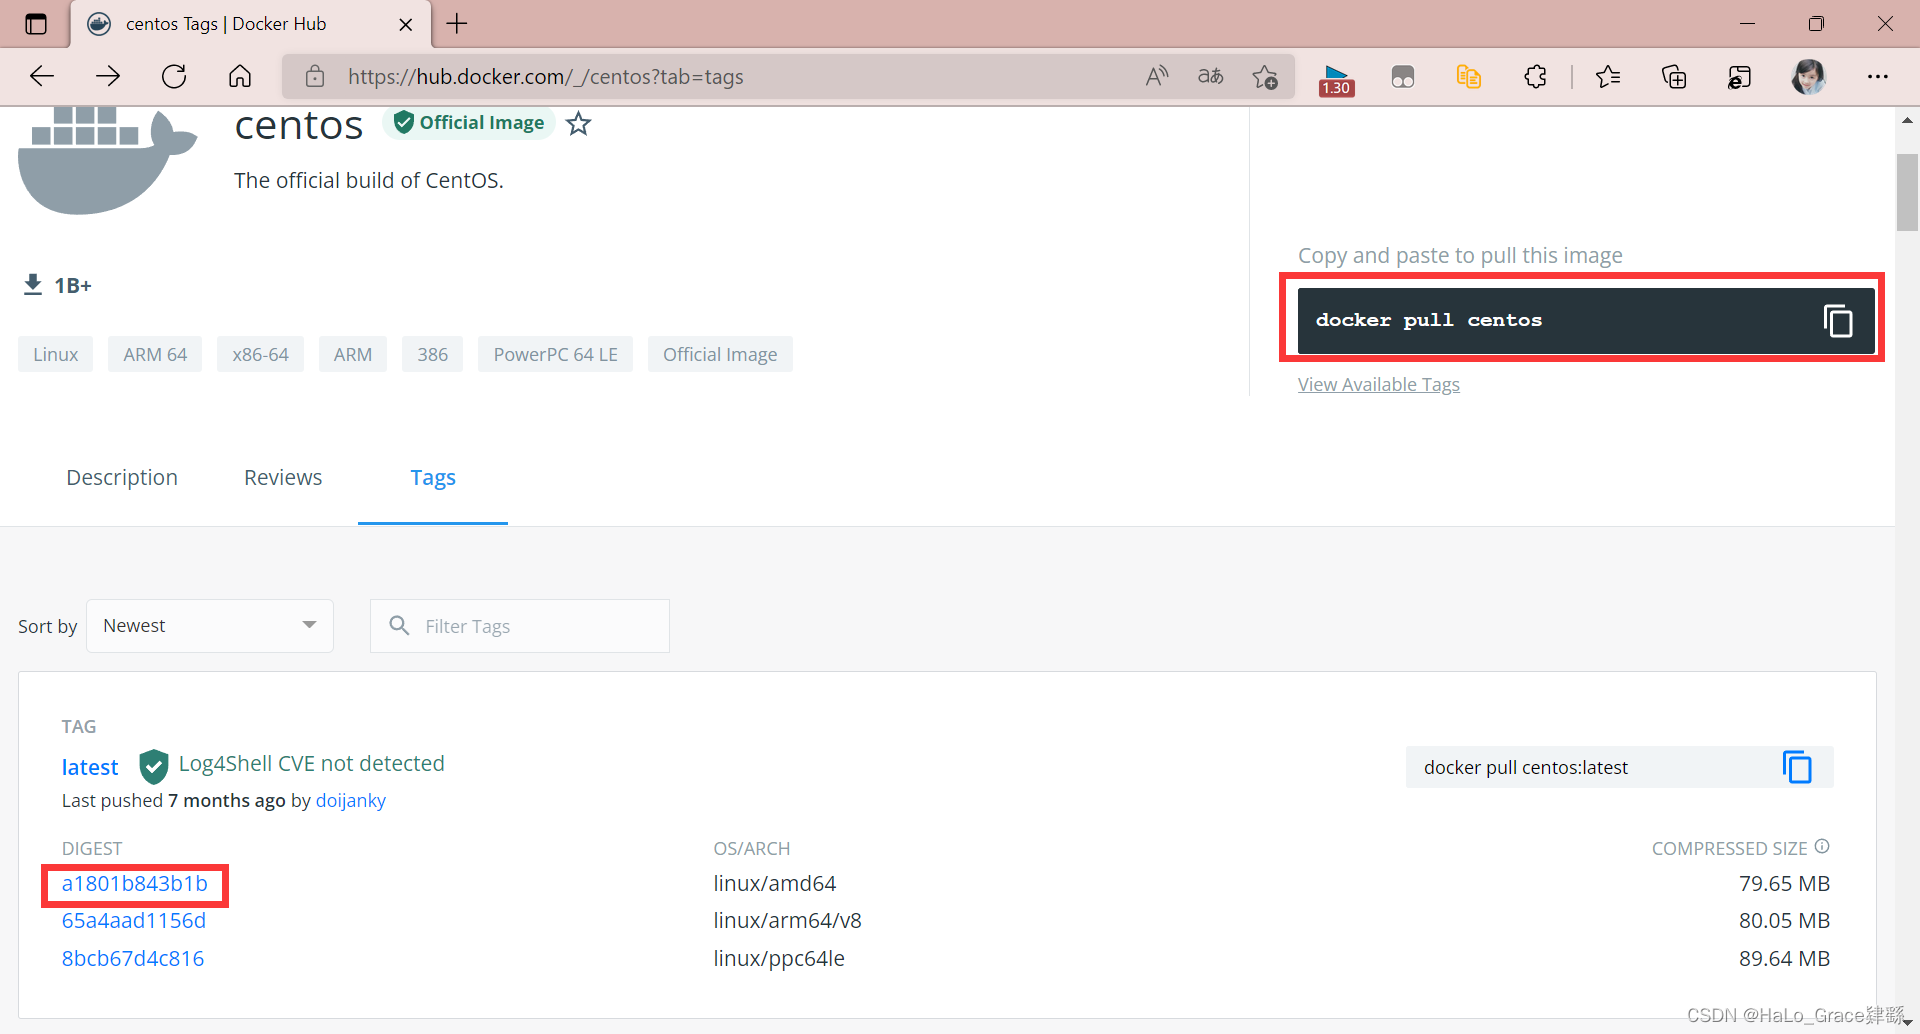Viewport: 1920px width, 1034px height.
Task: Select the Tags tab
Action: click(x=433, y=478)
